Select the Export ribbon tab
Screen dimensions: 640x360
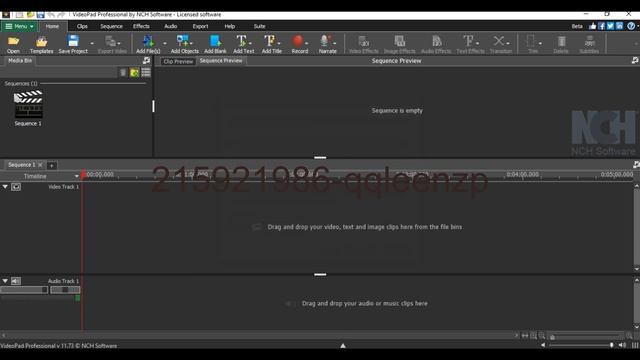pos(200,26)
